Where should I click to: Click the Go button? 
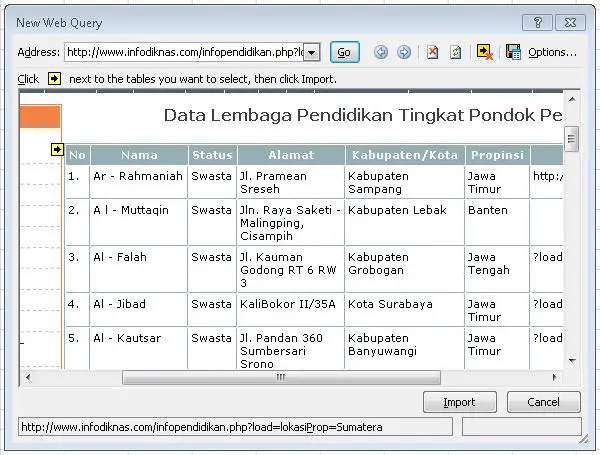(344, 52)
